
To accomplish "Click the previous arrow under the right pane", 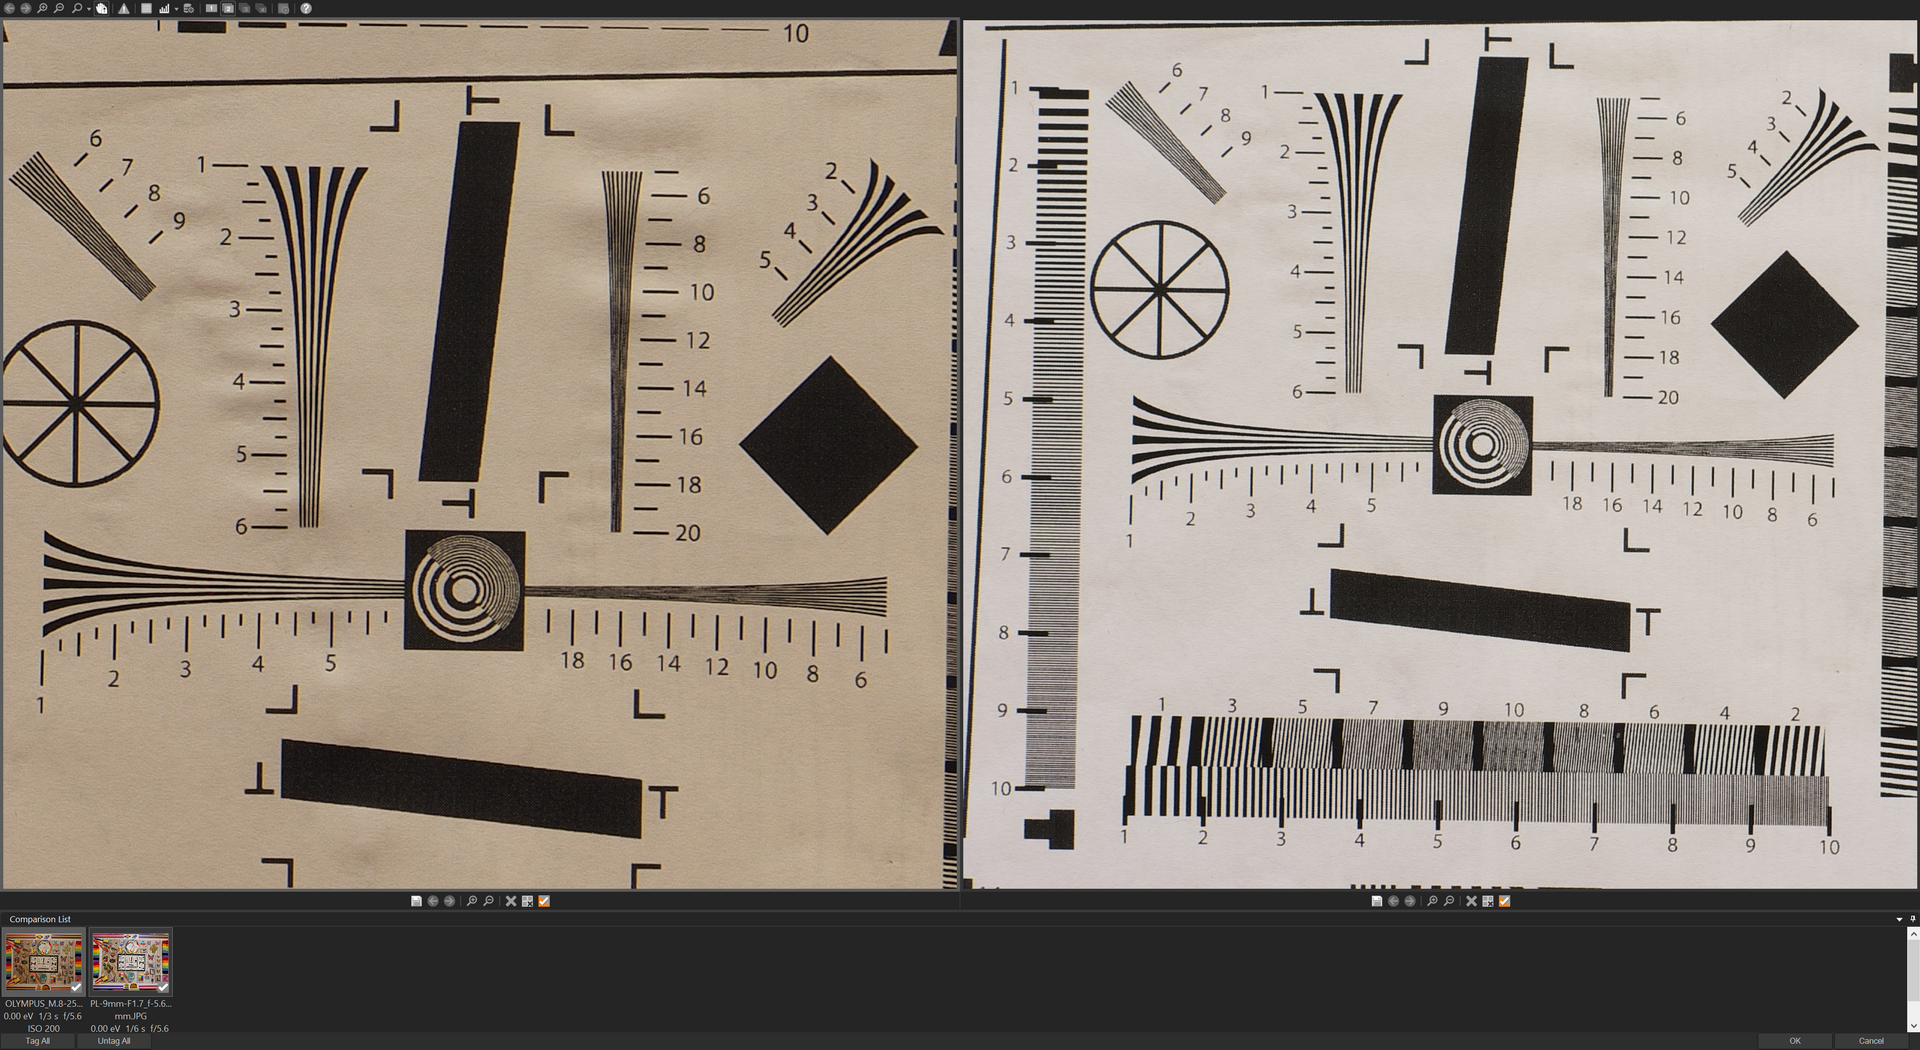I will [1393, 901].
